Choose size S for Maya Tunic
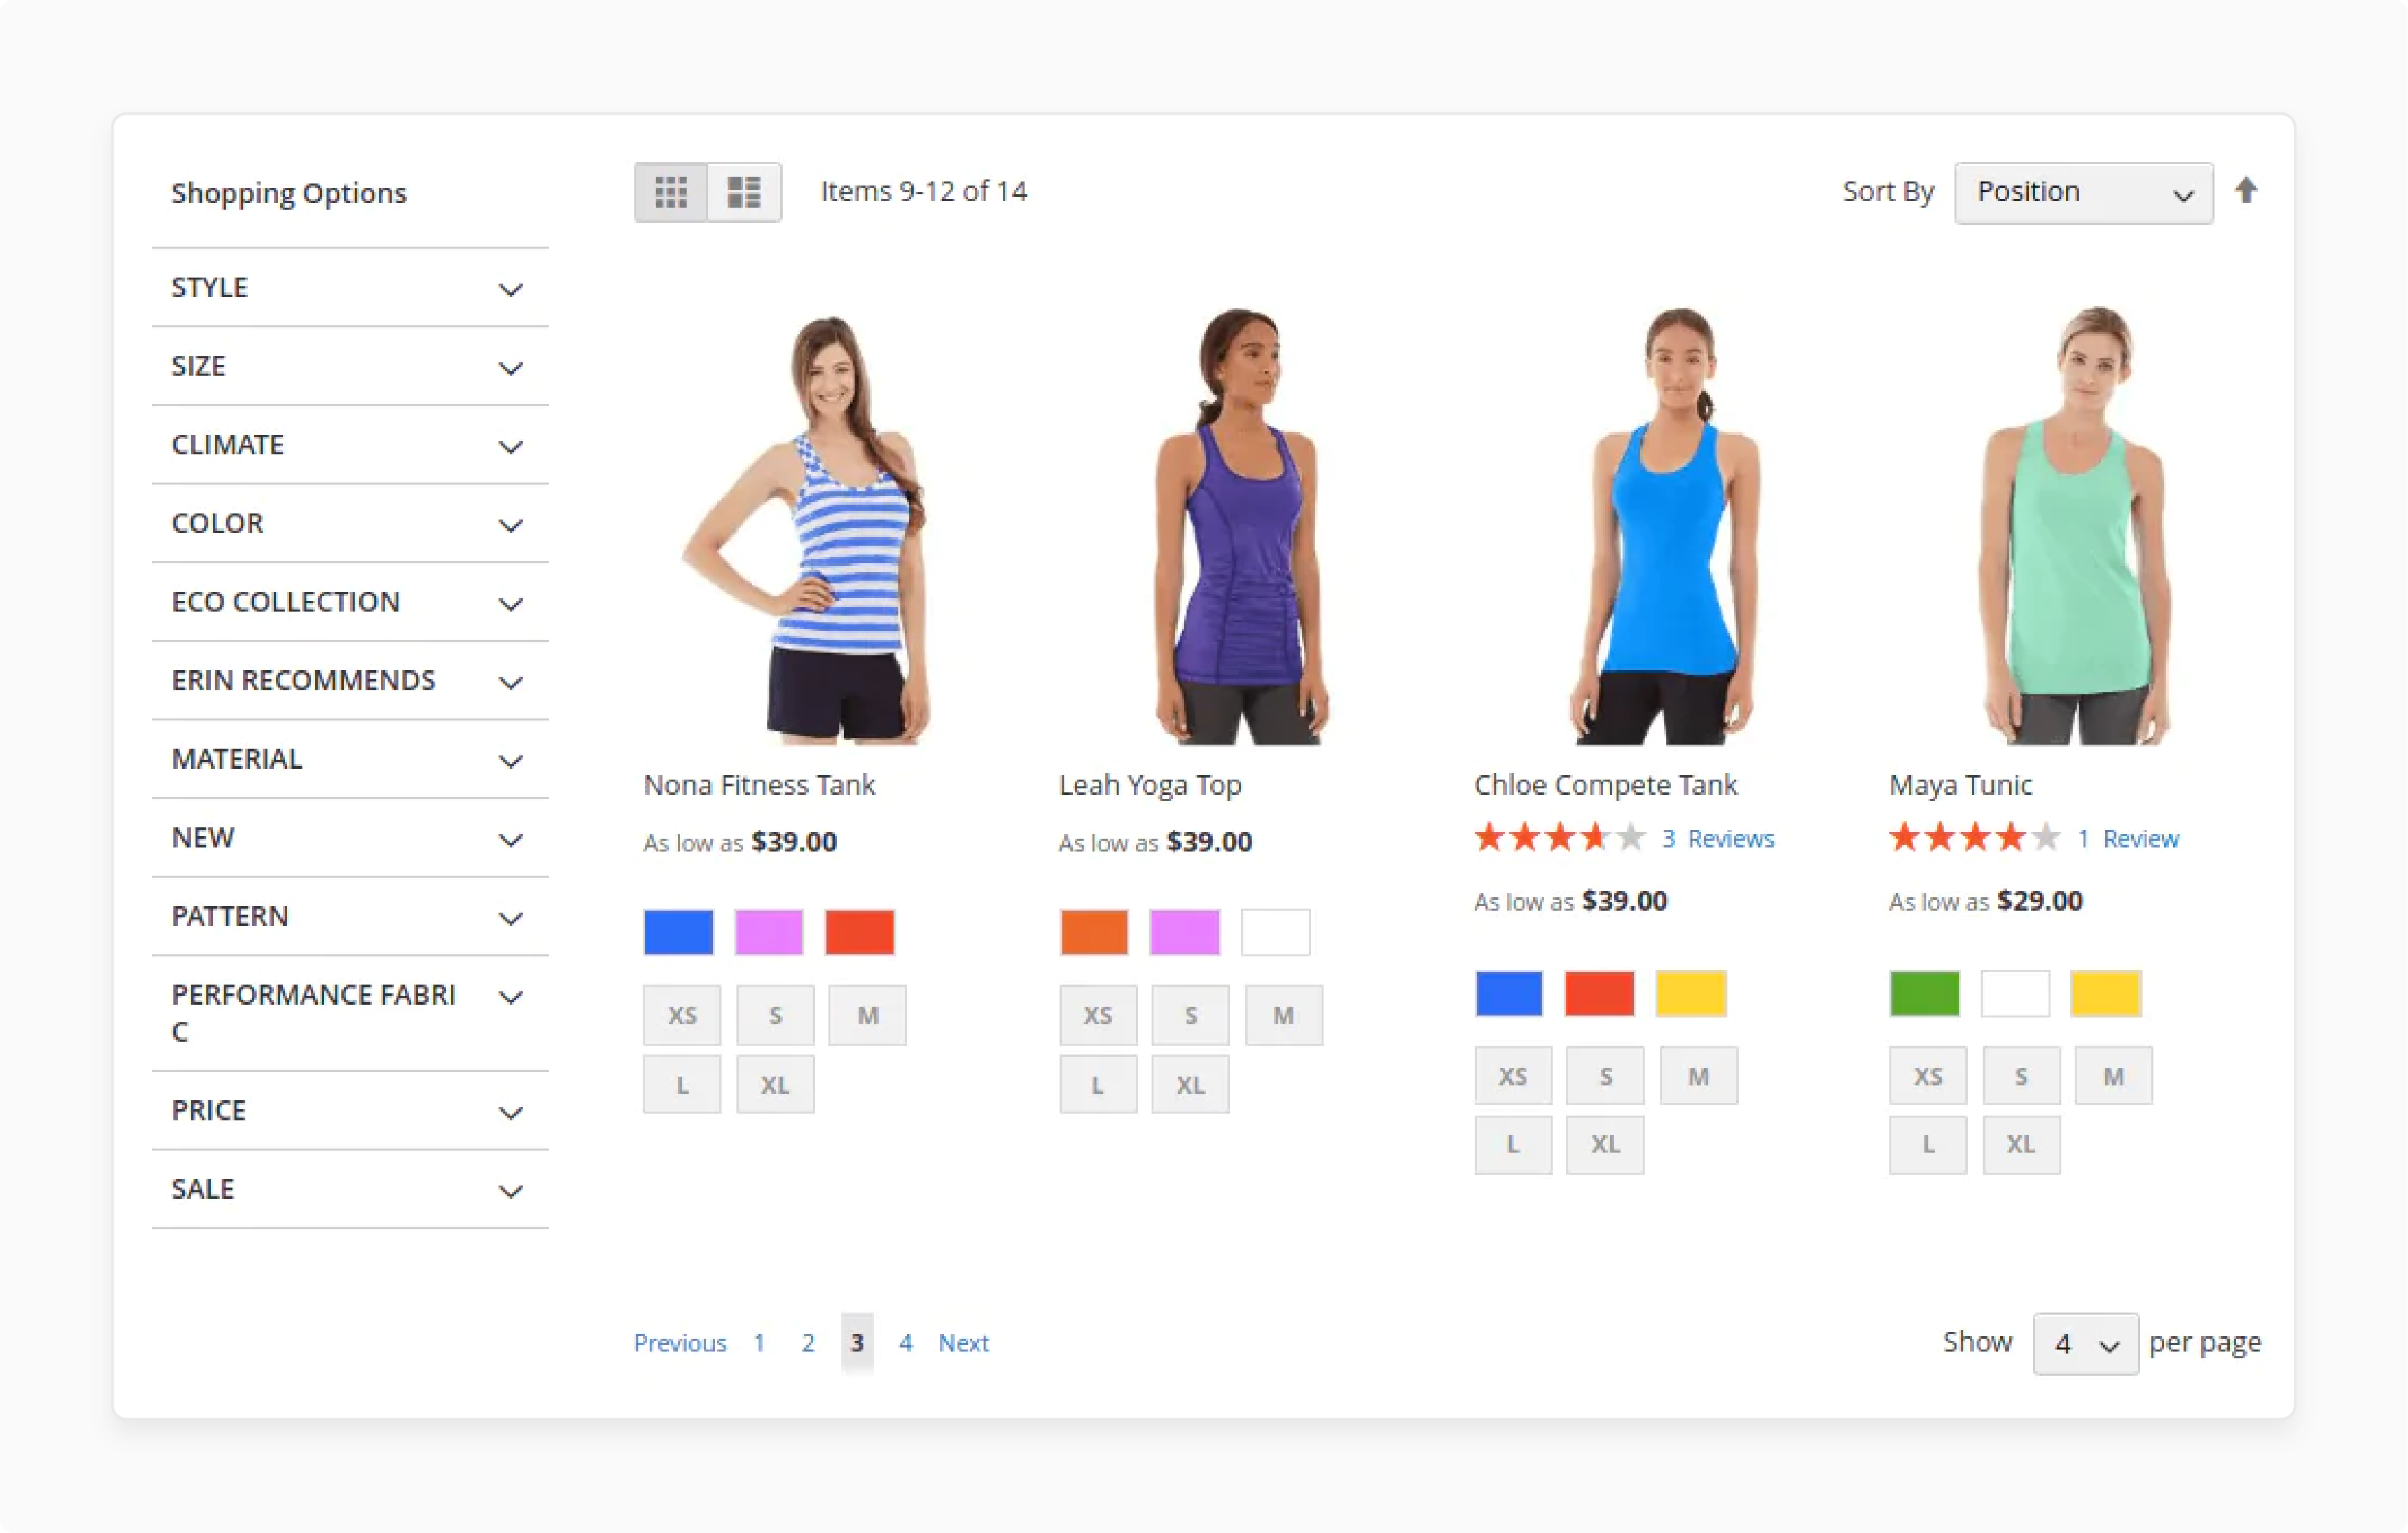 tap(2021, 1076)
